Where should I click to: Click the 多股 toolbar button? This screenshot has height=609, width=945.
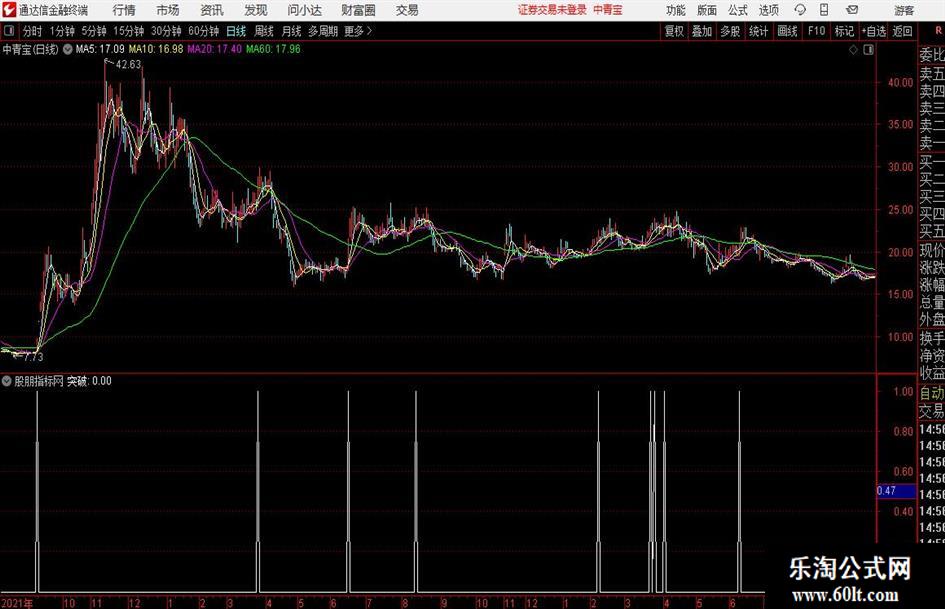[730, 31]
